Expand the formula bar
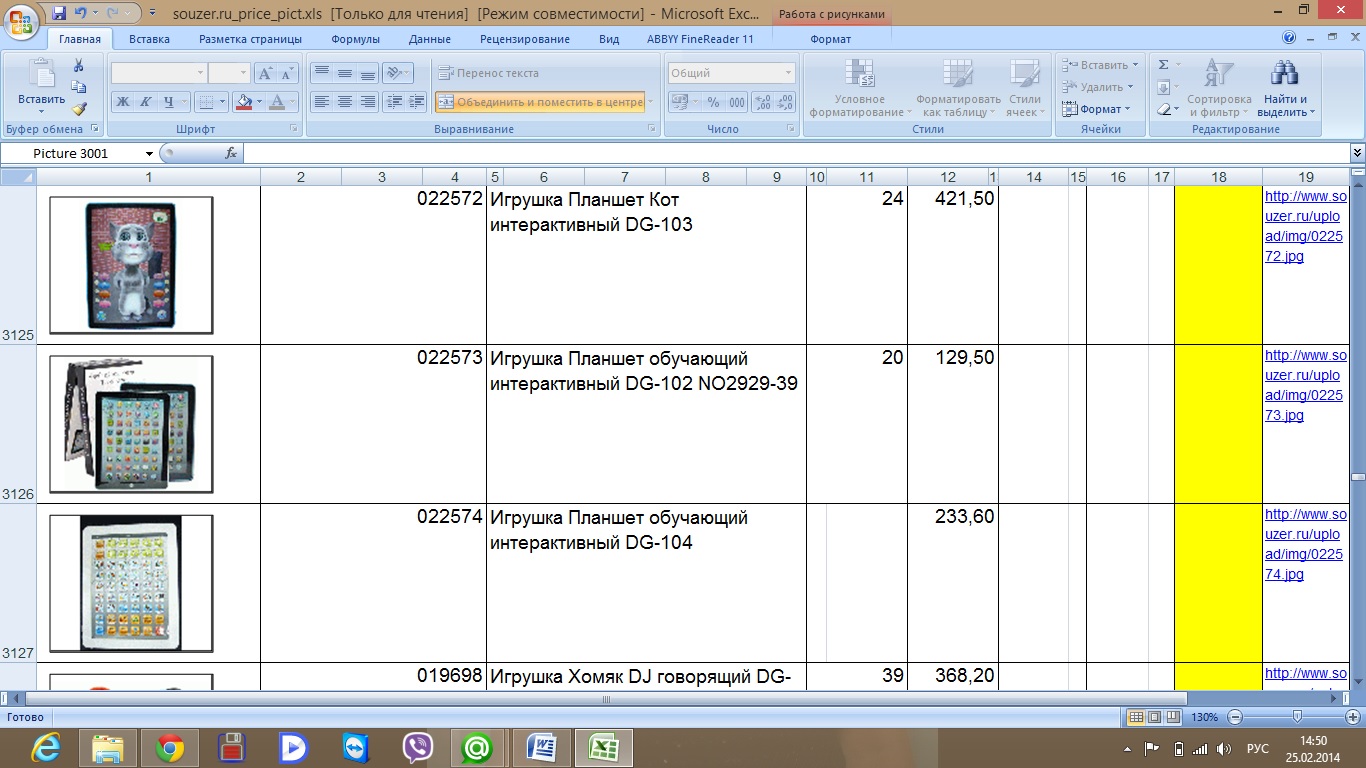Screen dimensions: 1366x768 click(1357, 153)
